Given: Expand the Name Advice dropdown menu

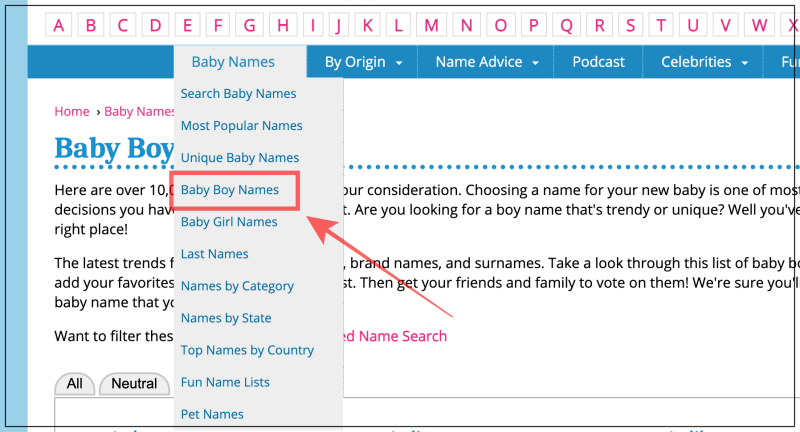Looking at the screenshot, I should click(x=486, y=62).
